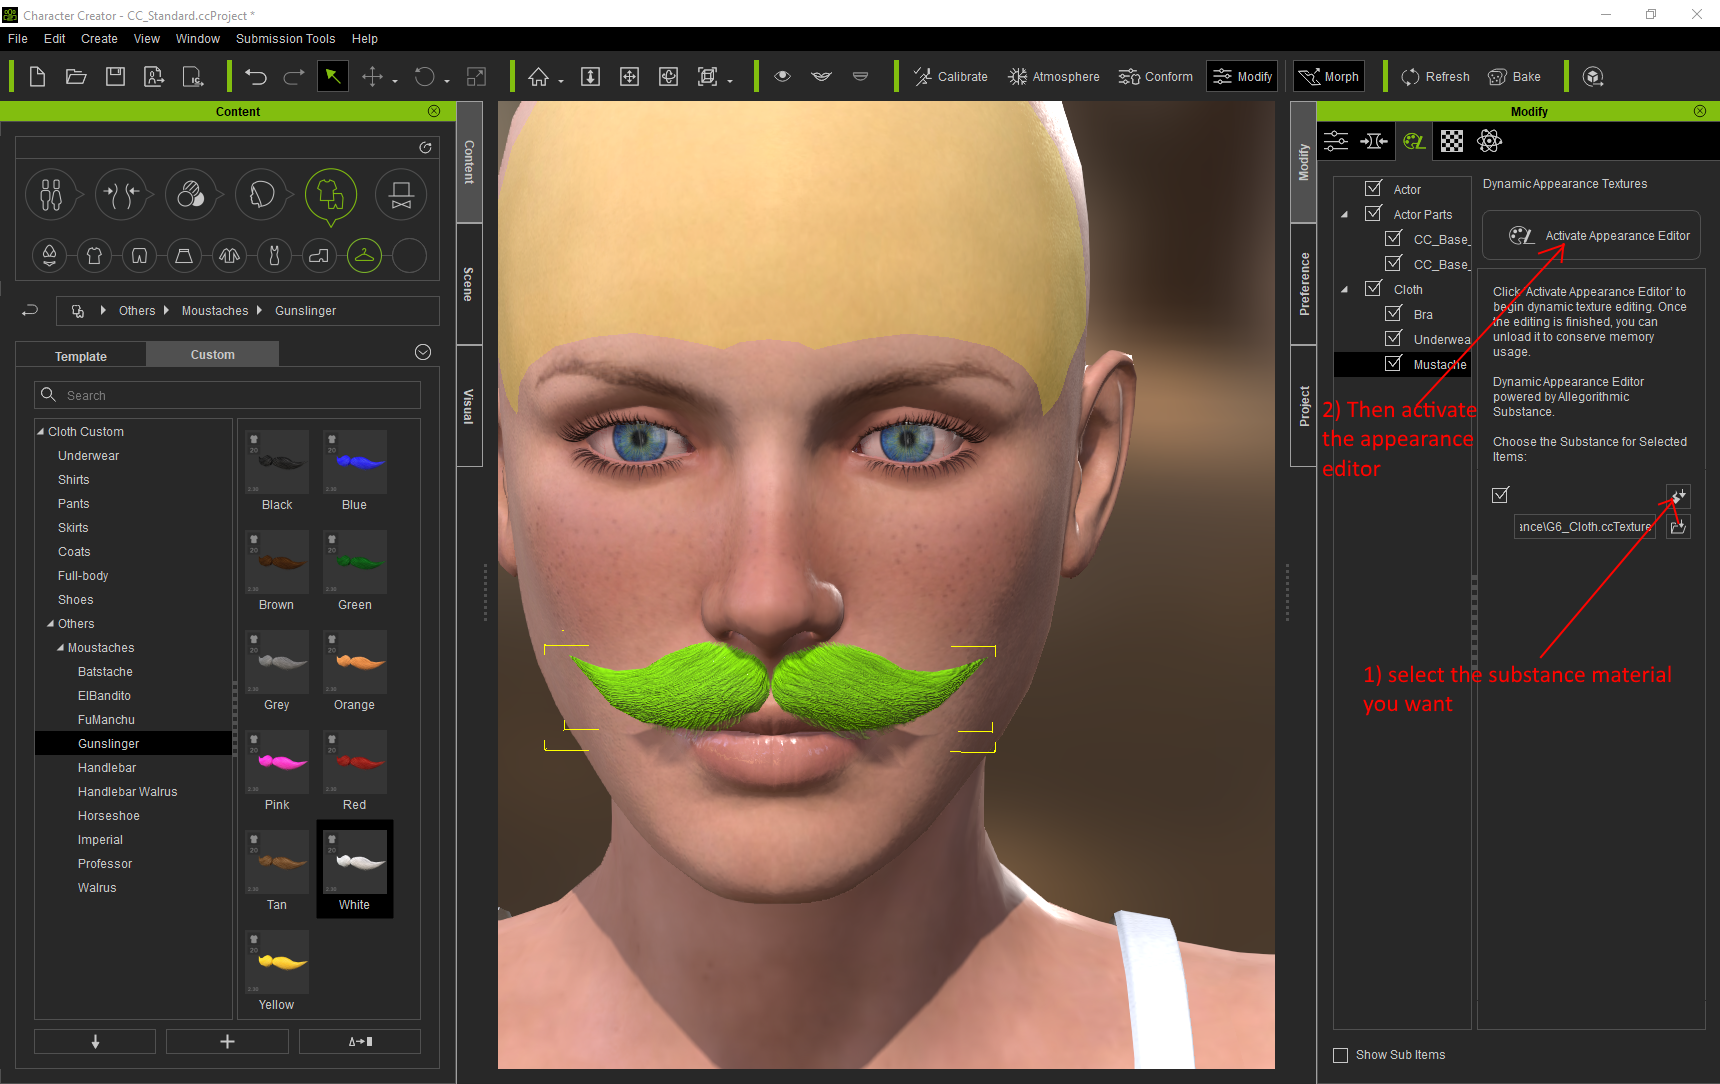1720x1084 pixels.
Task: Toggle the Actor Parts checkbox
Action: coord(1373,213)
